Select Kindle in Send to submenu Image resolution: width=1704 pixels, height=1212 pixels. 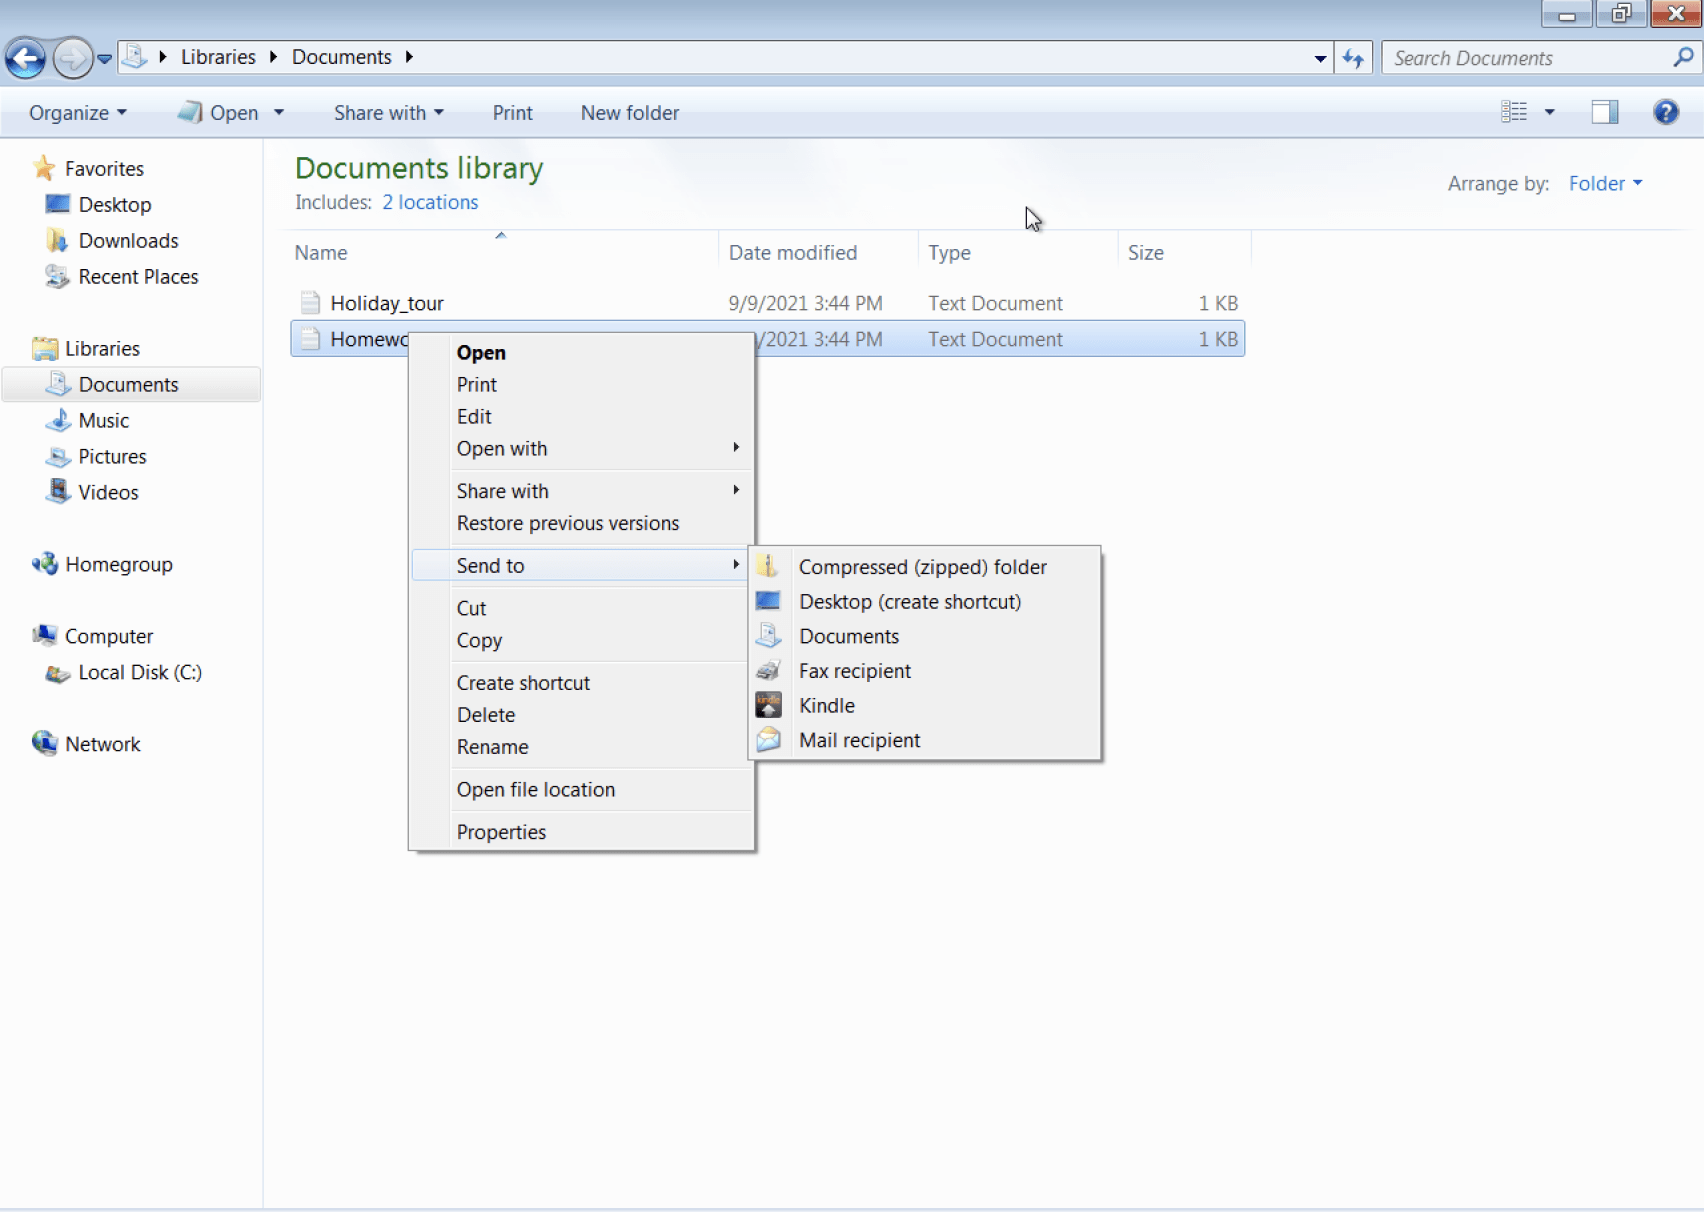point(826,706)
